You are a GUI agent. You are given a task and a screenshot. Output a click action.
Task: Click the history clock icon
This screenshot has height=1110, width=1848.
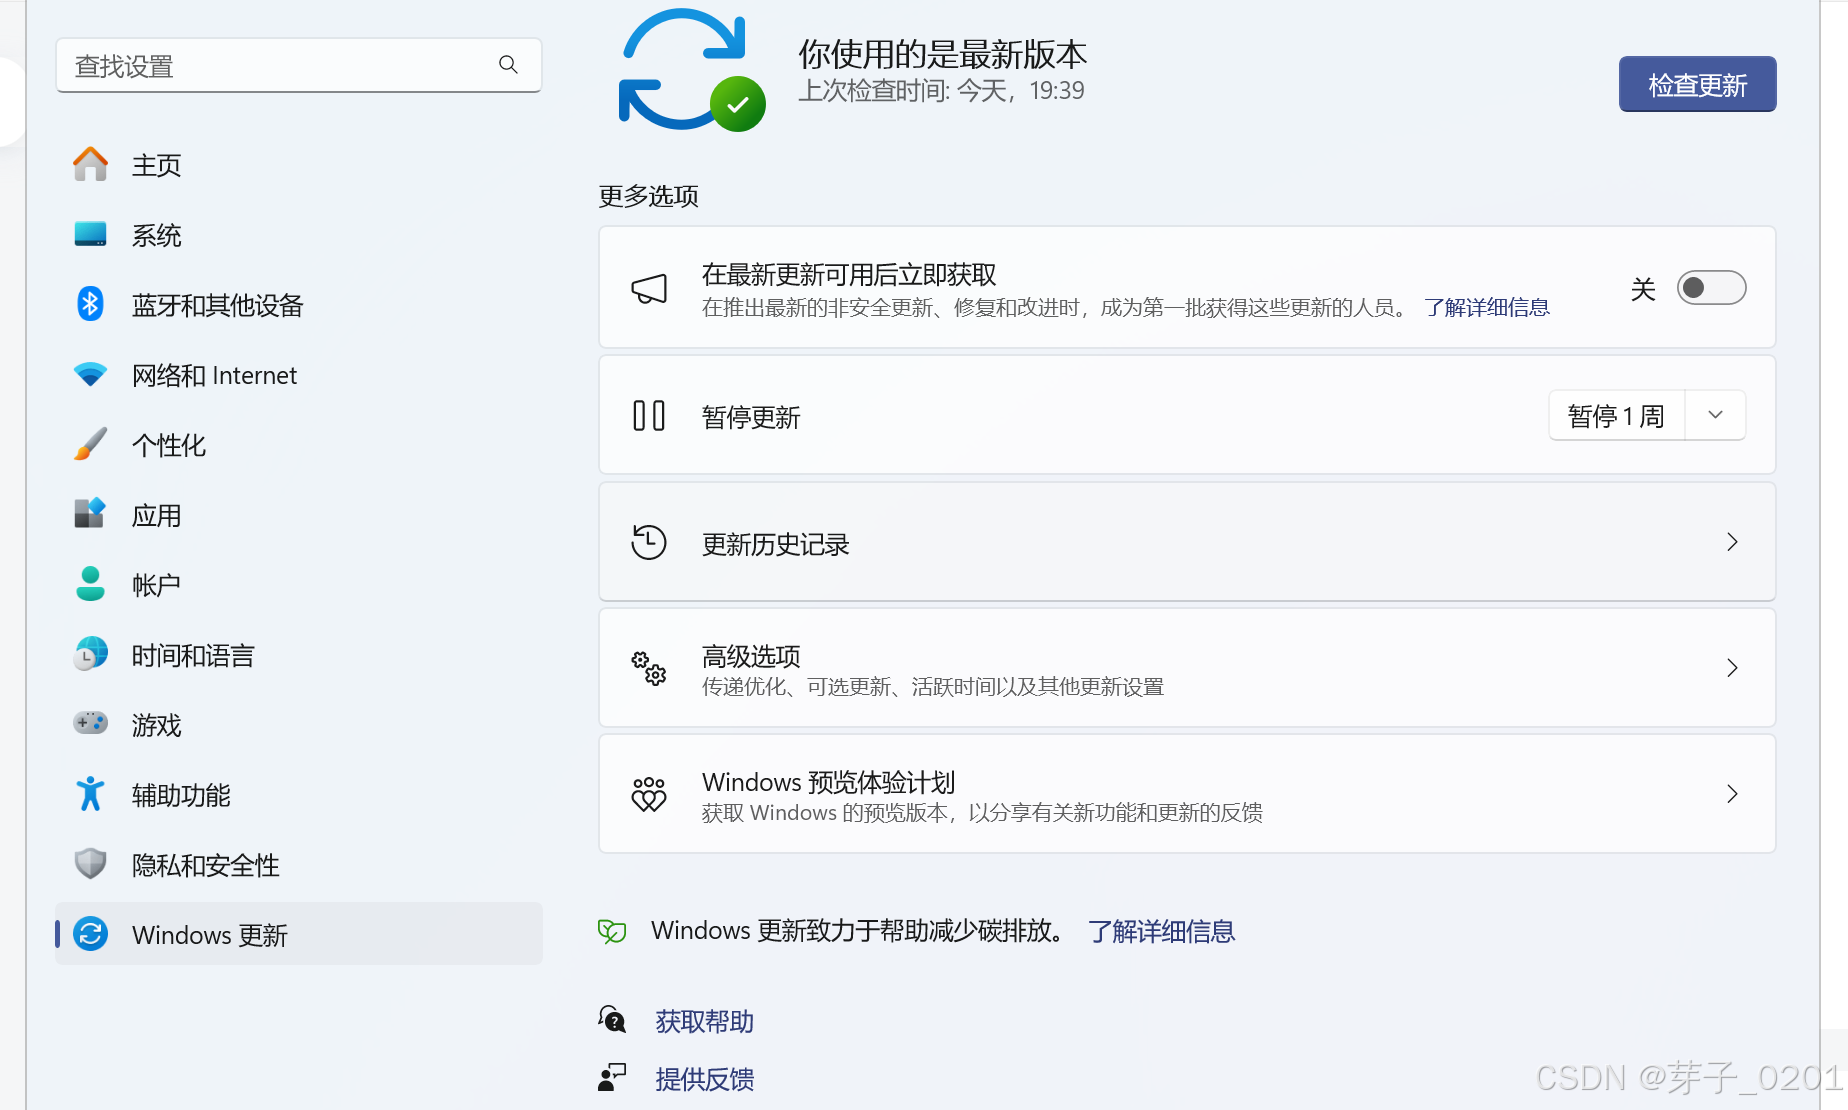649,542
